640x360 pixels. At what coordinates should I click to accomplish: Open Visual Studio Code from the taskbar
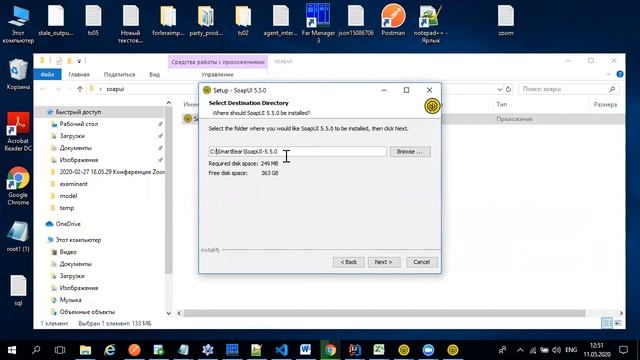click(x=281, y=350)
